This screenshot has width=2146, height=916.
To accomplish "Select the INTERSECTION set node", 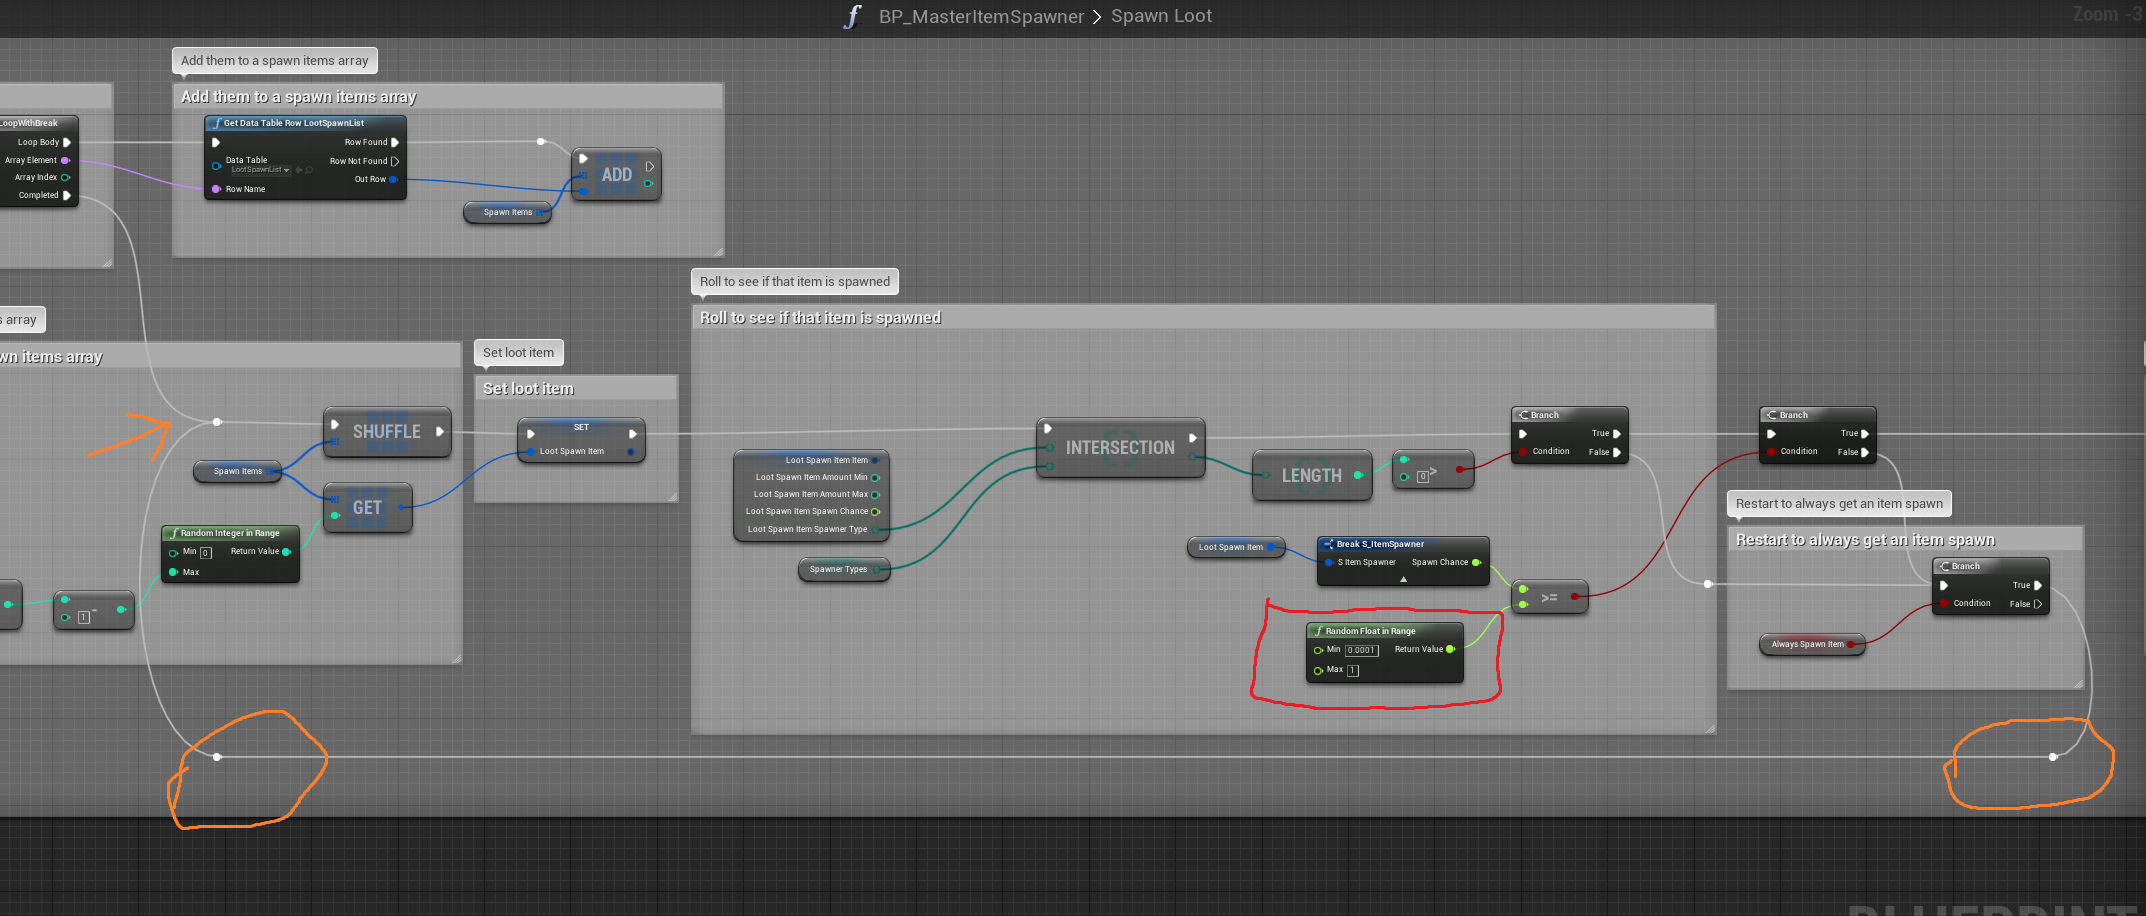I will (1120, 448).
